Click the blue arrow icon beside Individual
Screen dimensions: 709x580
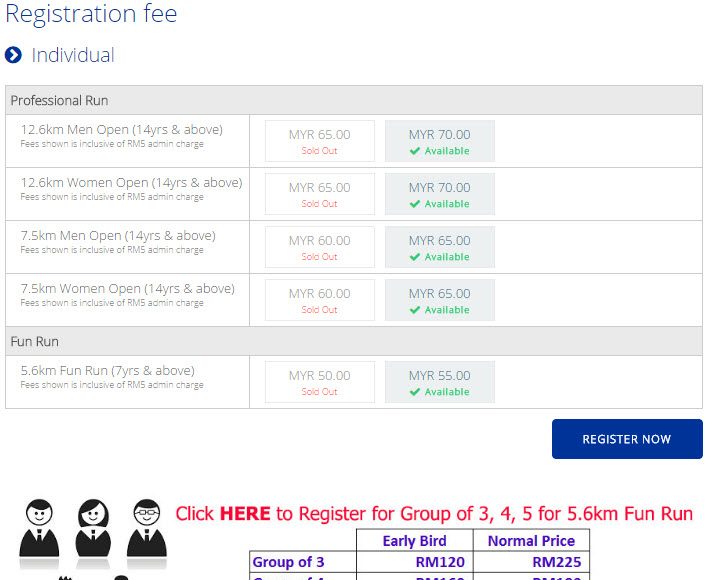pos(13,55)
